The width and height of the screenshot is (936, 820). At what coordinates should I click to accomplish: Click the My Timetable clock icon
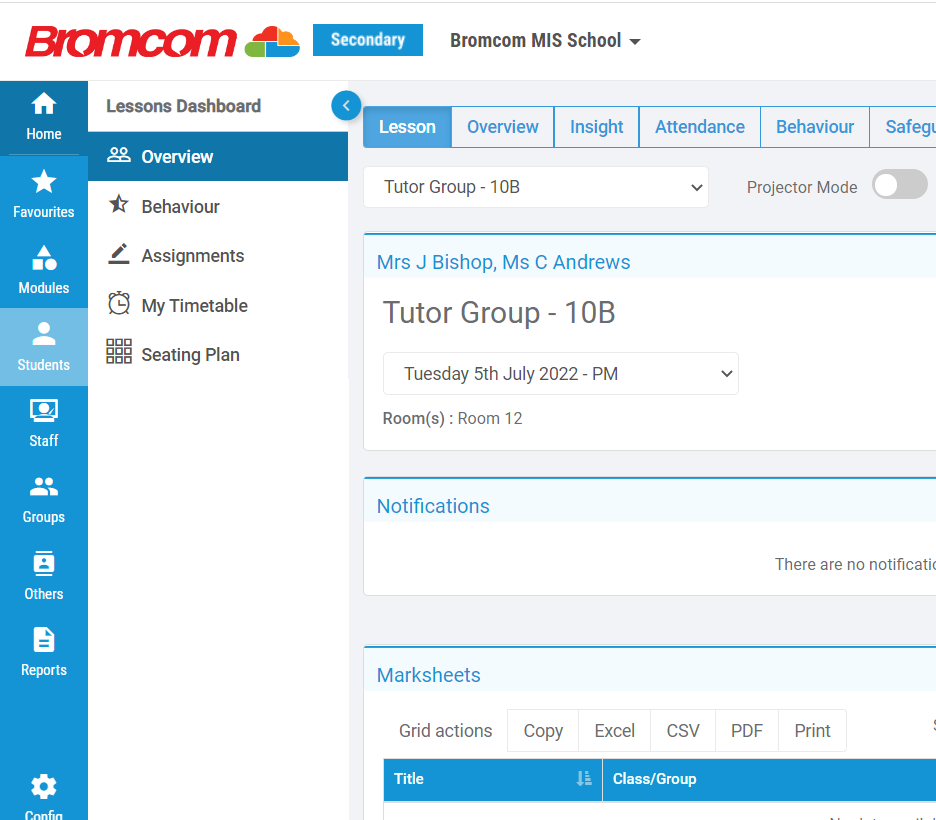click(x=119, y=303)
